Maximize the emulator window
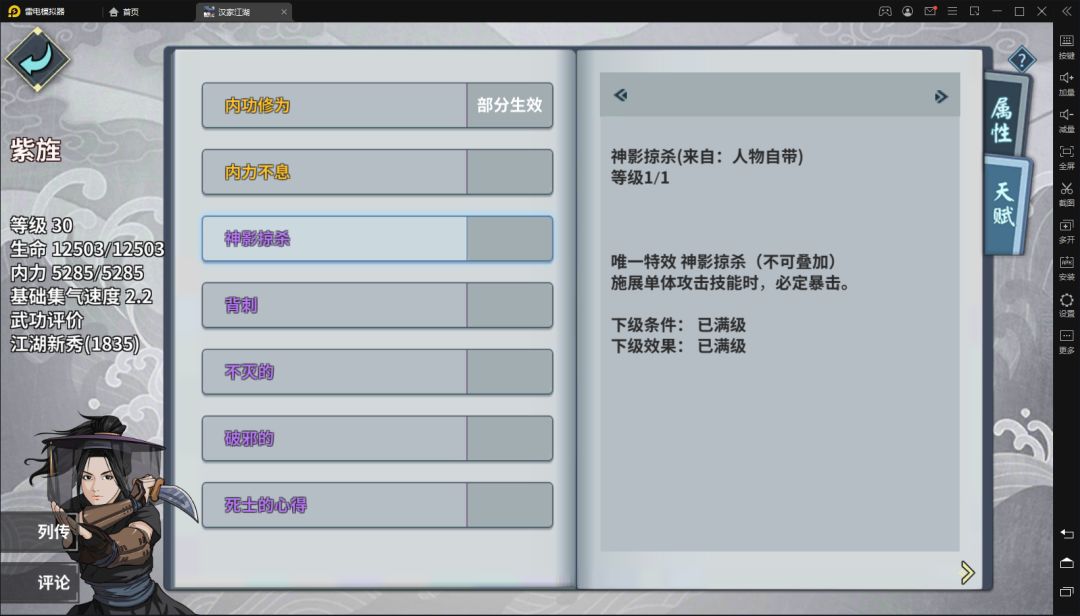This screenshot has width=1080, height=616. tap(1019, 11)
